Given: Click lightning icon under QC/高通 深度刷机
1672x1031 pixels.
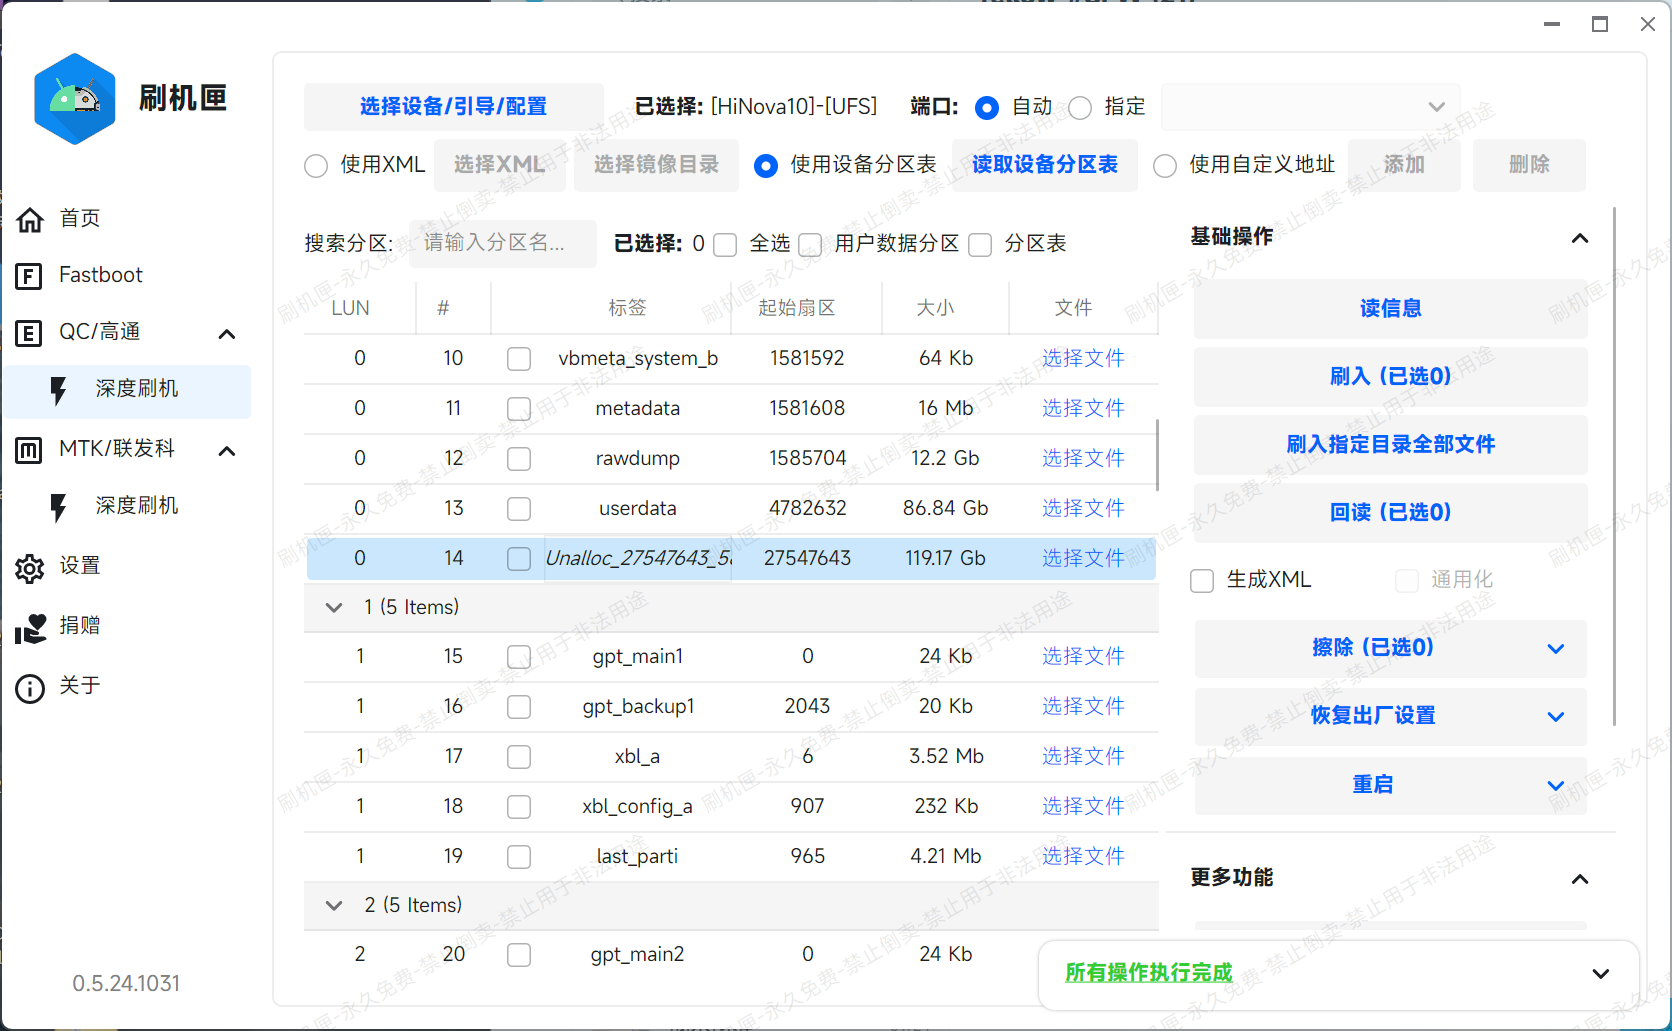Looking at the screenshot, I should 59,391.
